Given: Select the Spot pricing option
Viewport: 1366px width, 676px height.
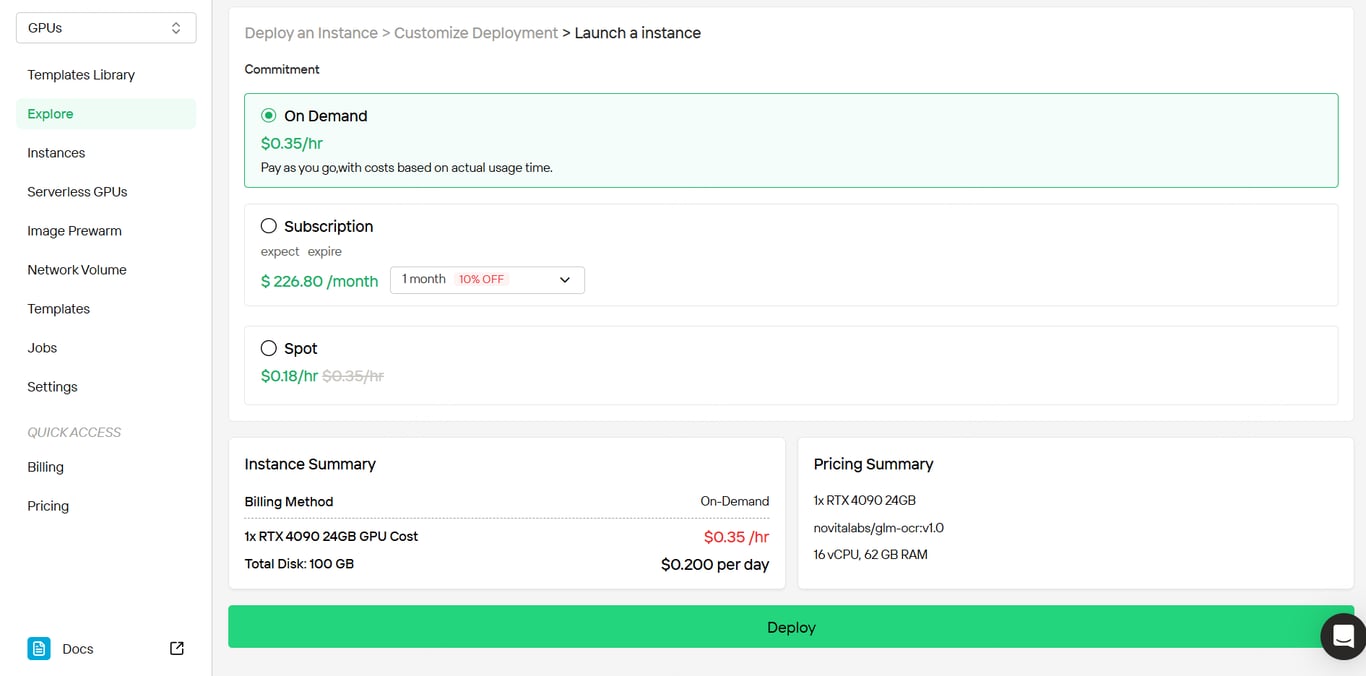Looking at the screenshot, I should pyautogui.click(x=269, y=348).
